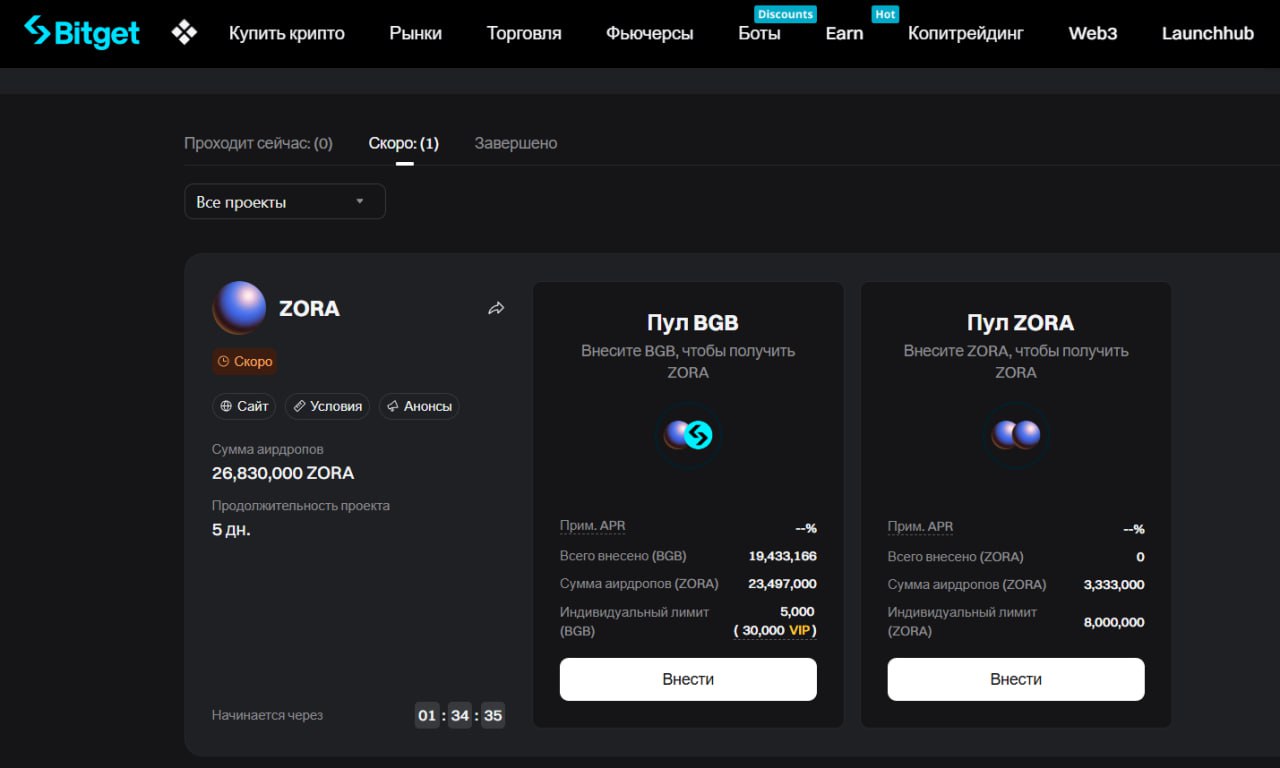
Task: Open the Торговля menu
Action: (x=524, y=33)
